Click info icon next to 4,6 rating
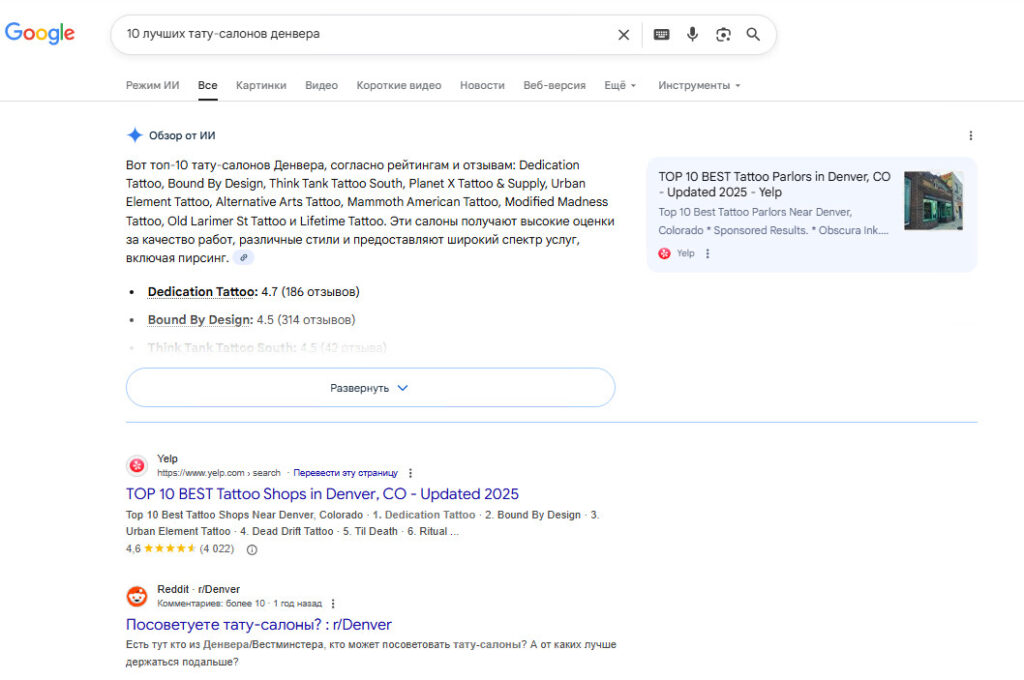Viewport: 1024px width, 680px height. pyautogui.click(x=252, y=550)
